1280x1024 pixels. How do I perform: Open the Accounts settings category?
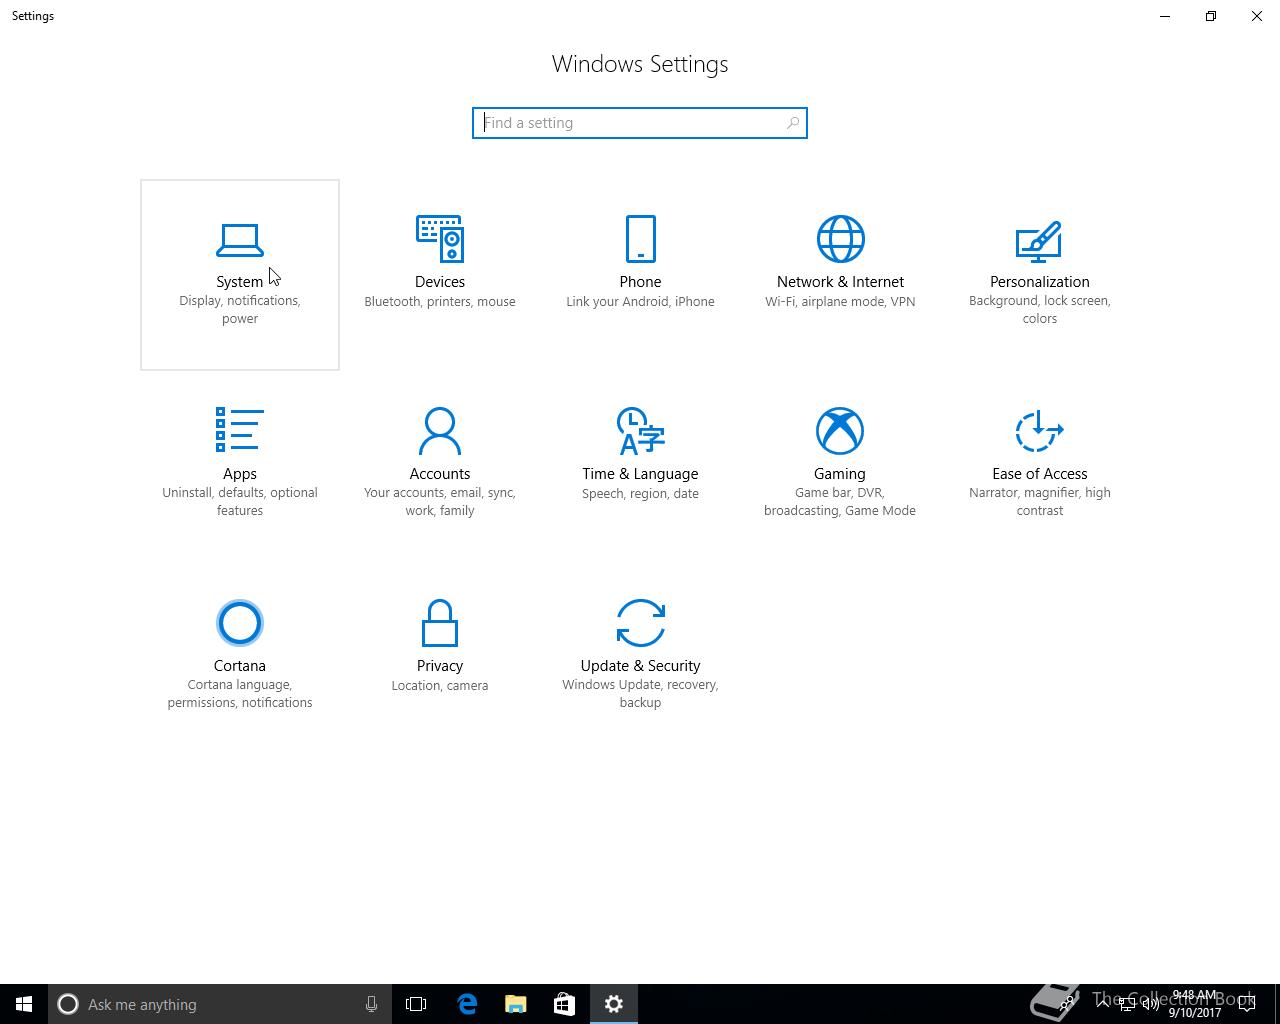(440, 467)
